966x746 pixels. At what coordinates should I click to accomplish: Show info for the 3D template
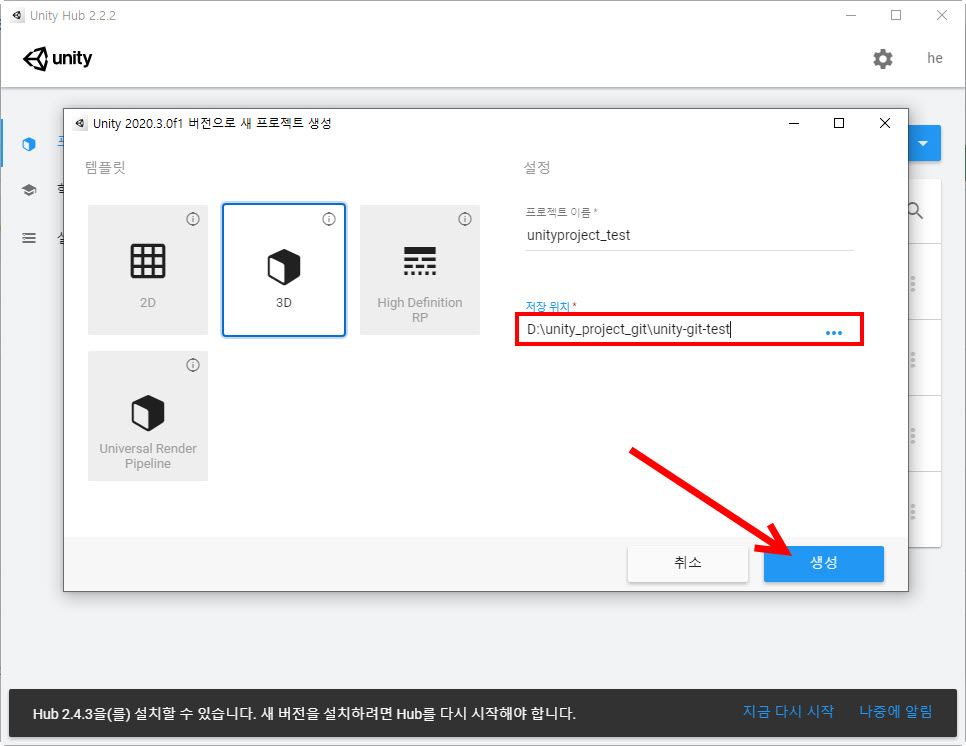coord(329,219)
